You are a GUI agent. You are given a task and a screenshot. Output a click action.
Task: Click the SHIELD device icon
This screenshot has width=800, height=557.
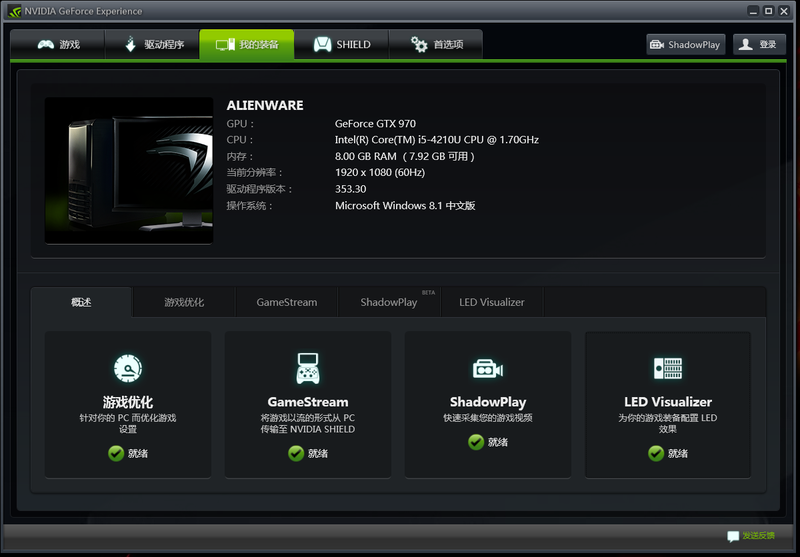(322, 44)
